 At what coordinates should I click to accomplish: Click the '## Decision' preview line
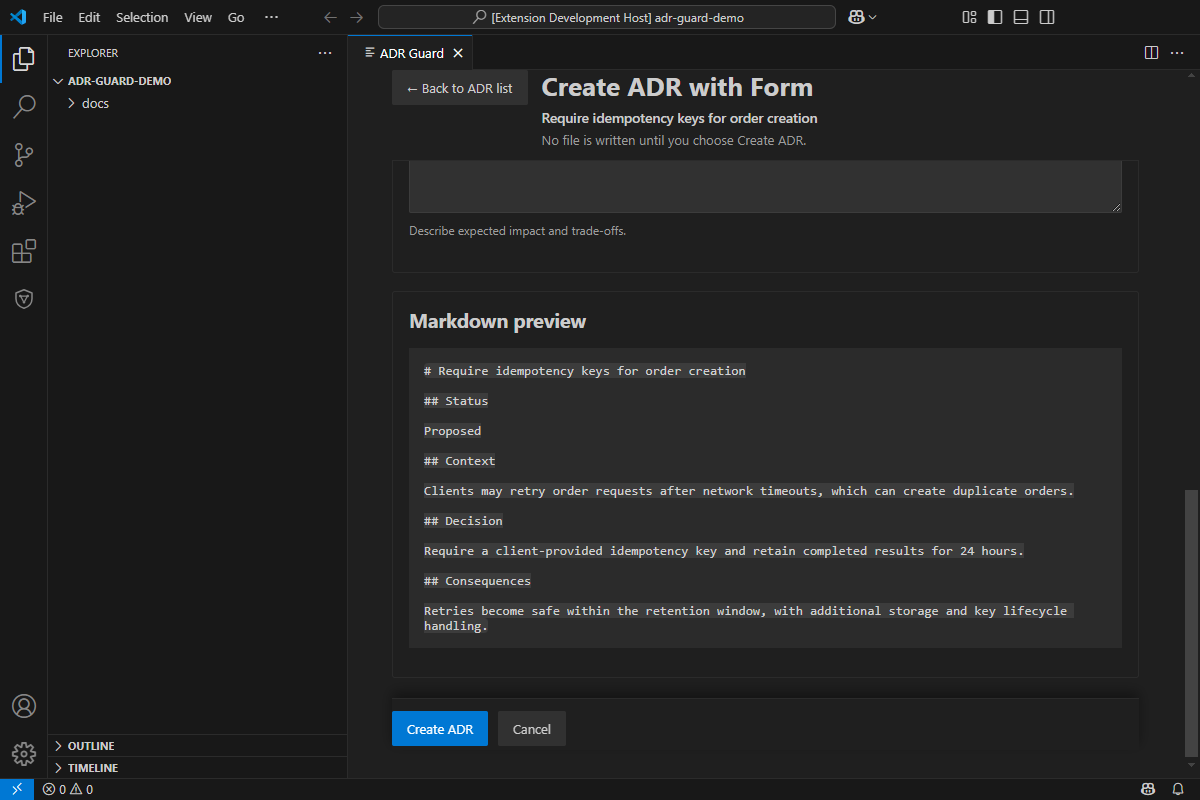(x=463, y=521)
